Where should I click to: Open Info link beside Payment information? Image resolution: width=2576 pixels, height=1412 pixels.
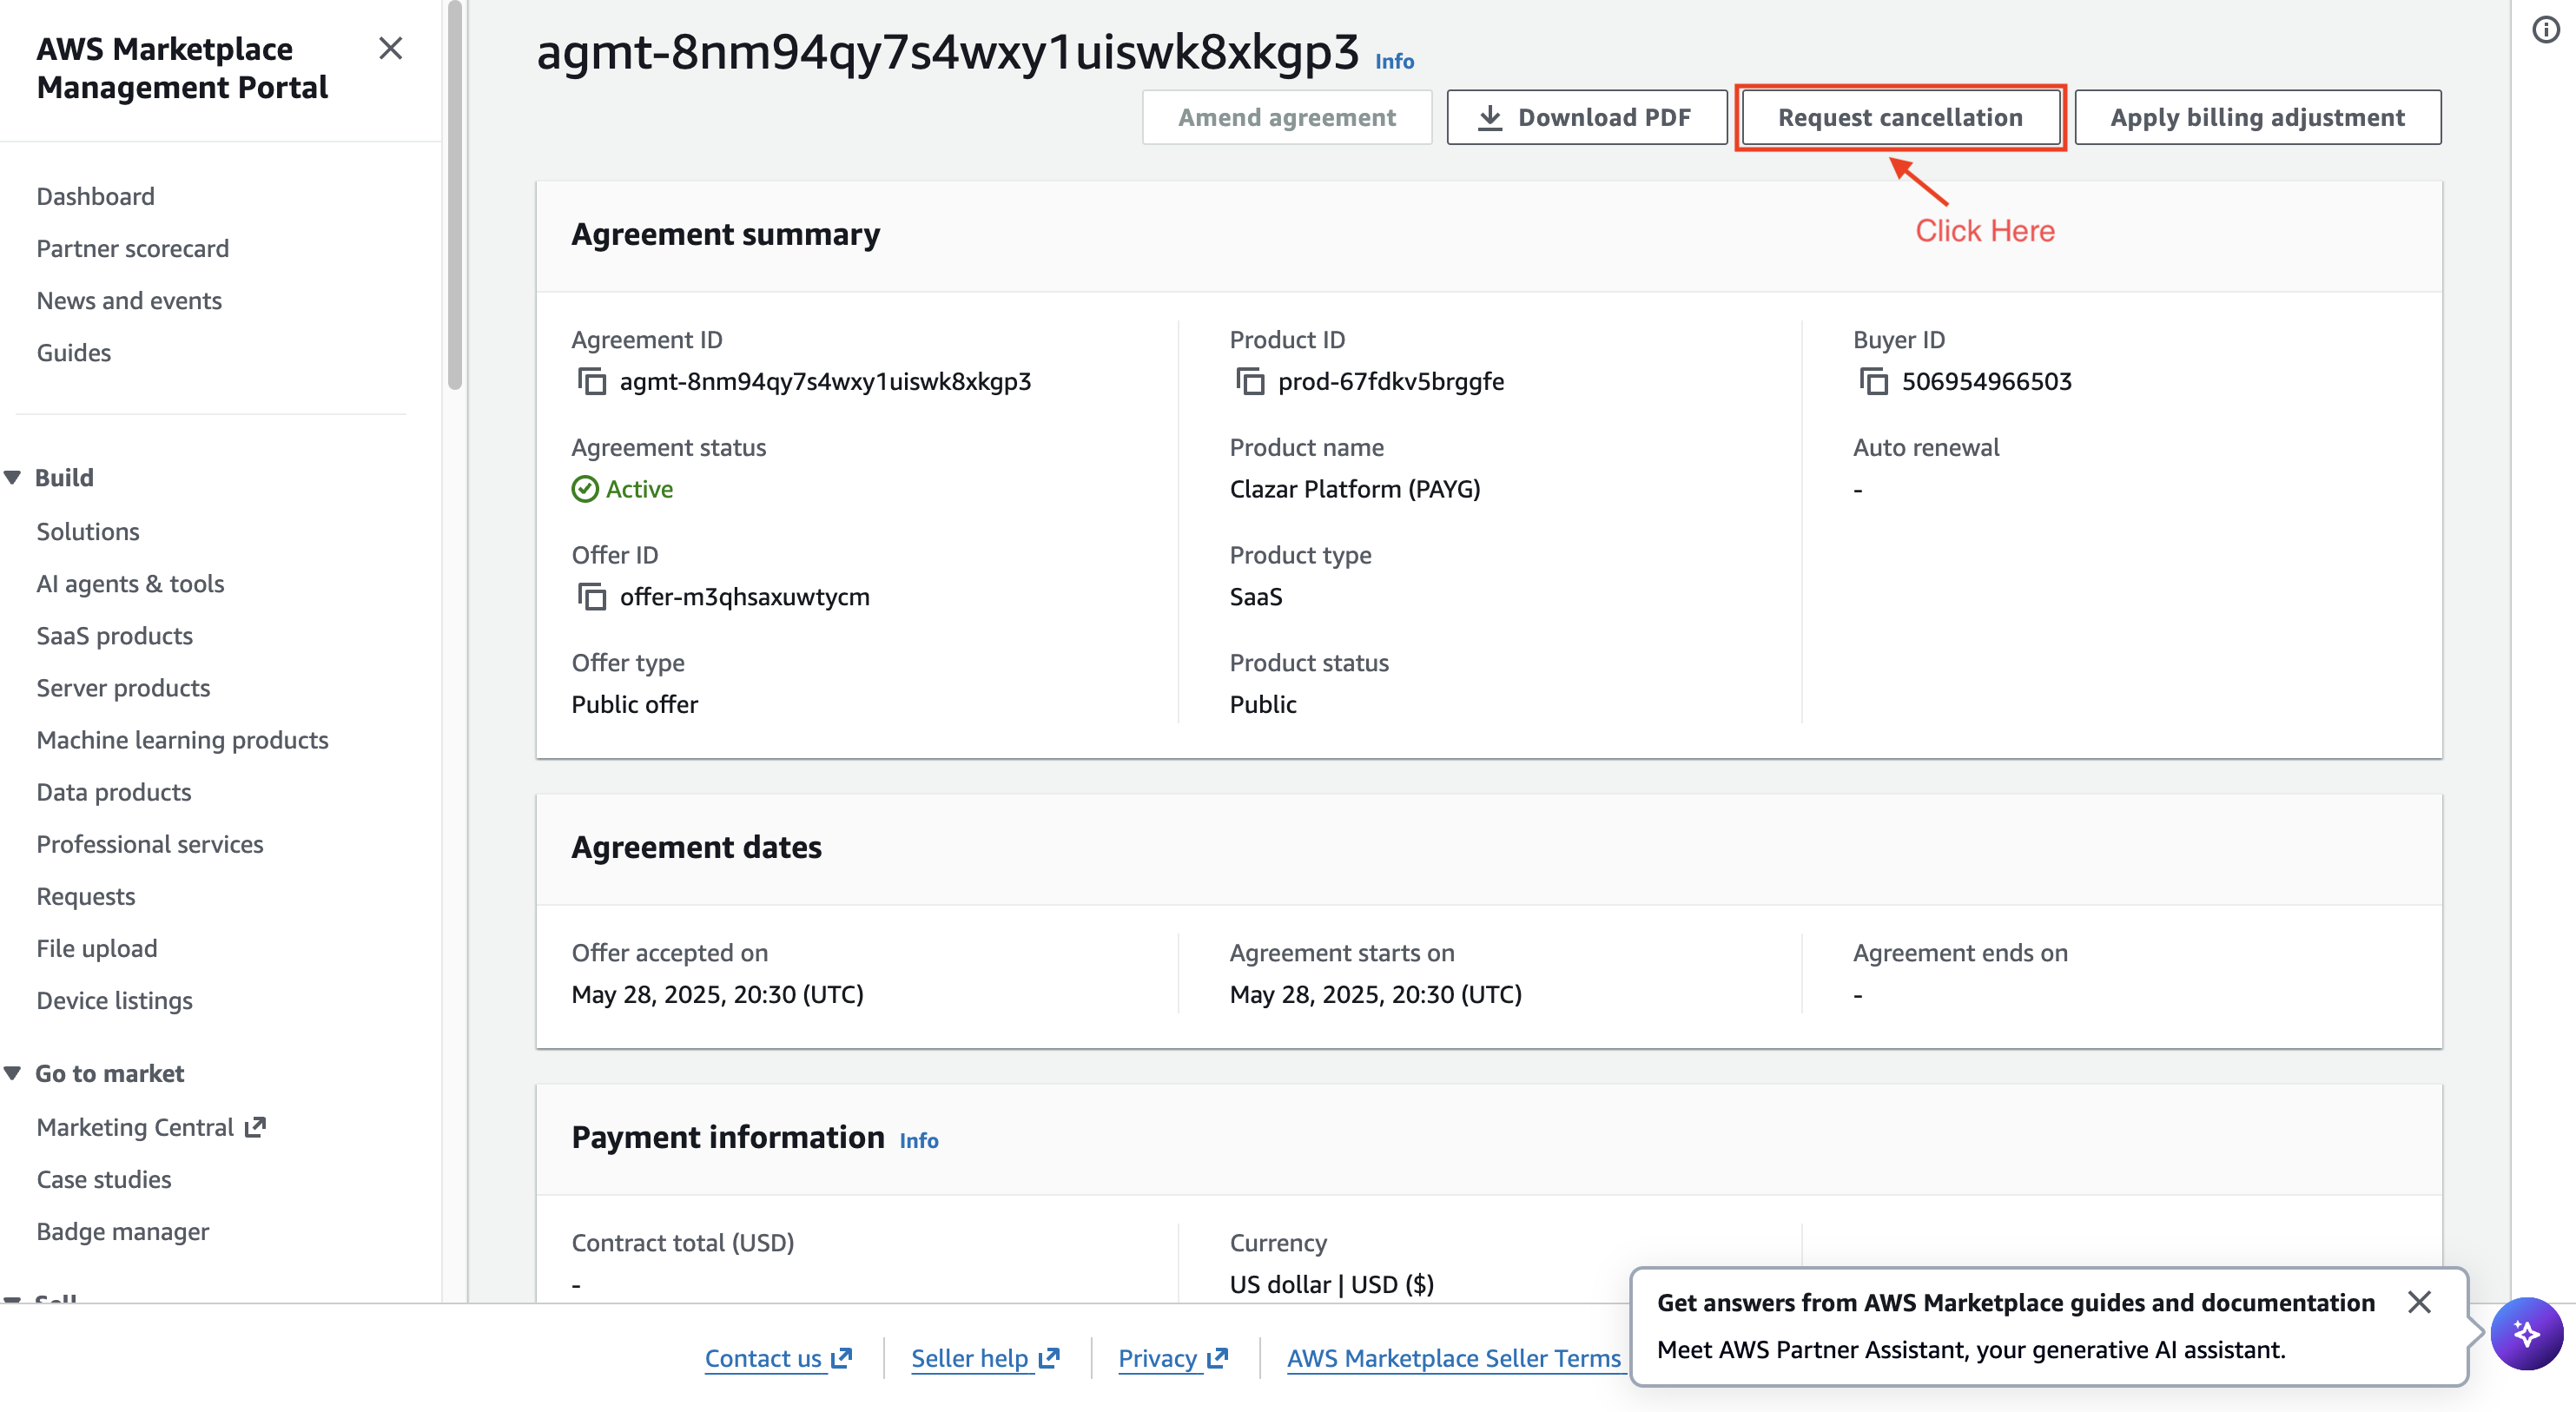919,1140
